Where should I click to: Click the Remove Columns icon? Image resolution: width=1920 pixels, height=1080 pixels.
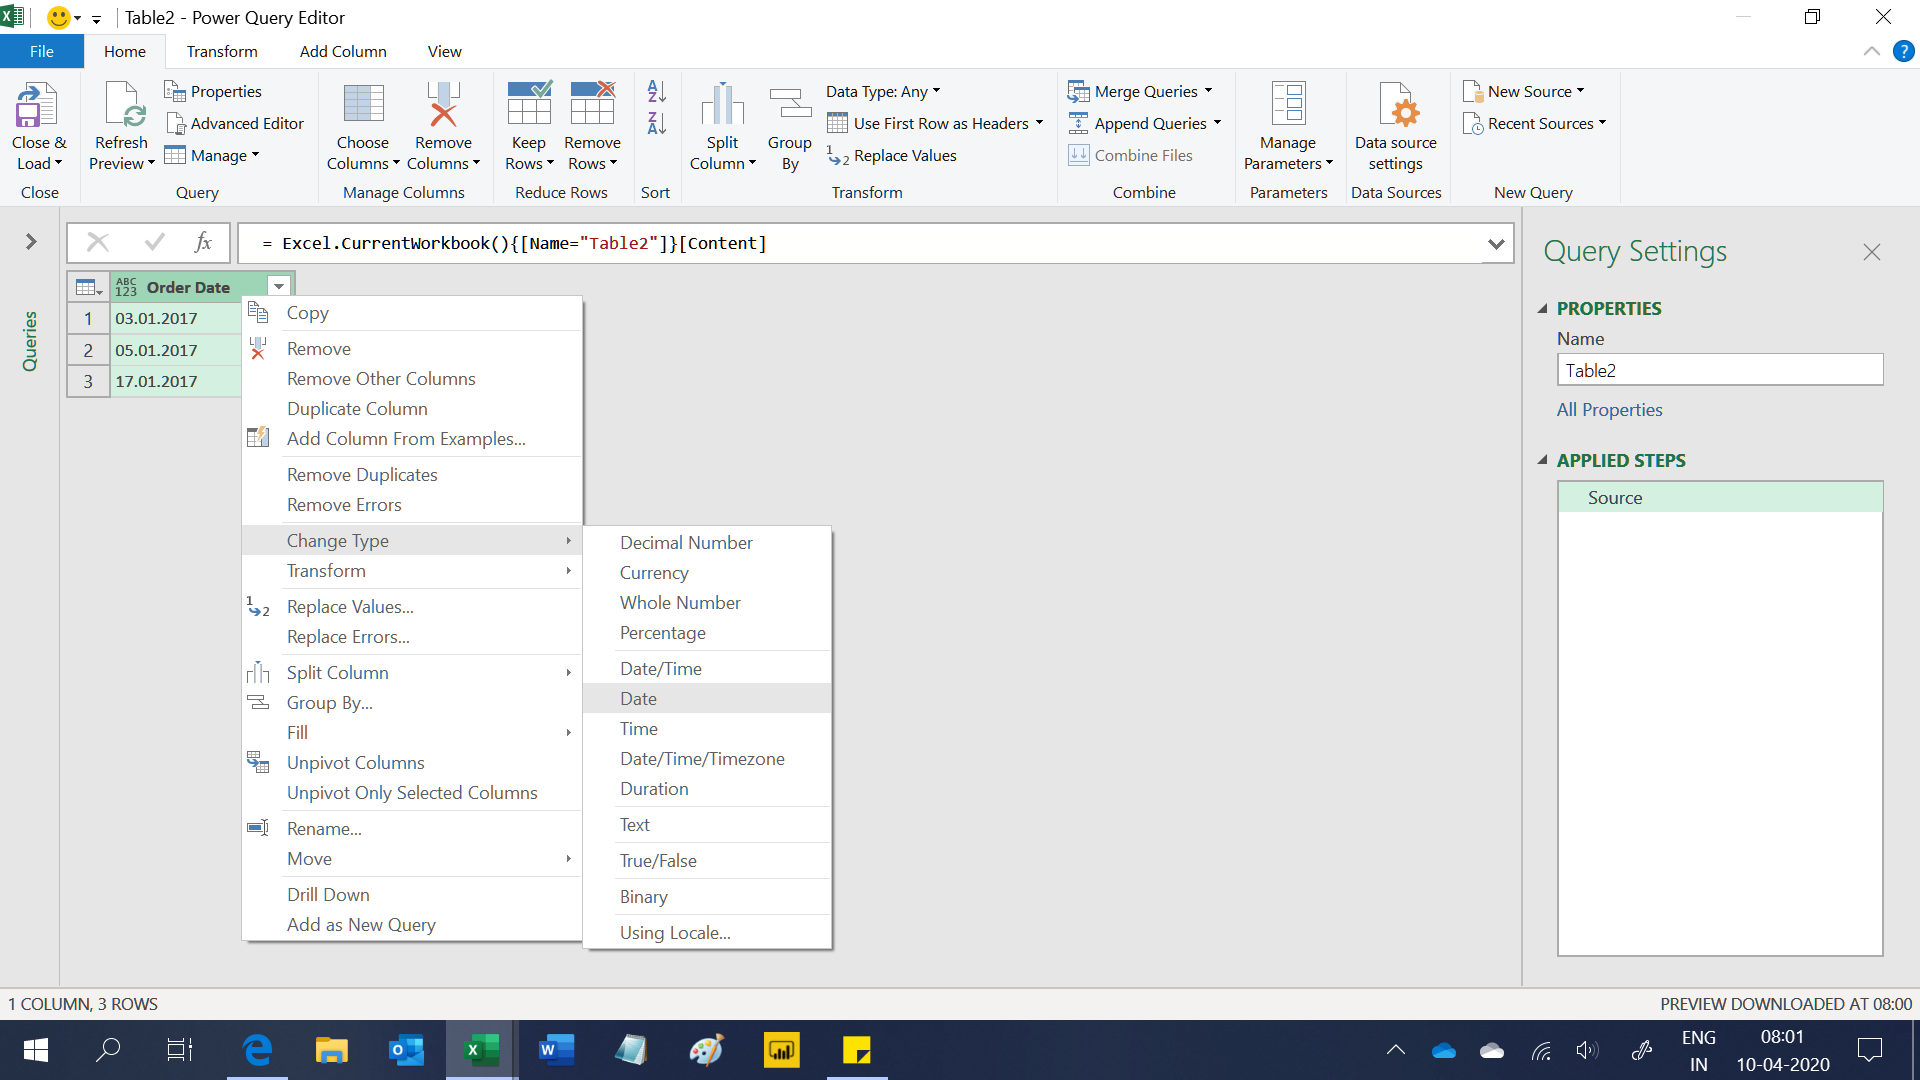pos(443,105)
